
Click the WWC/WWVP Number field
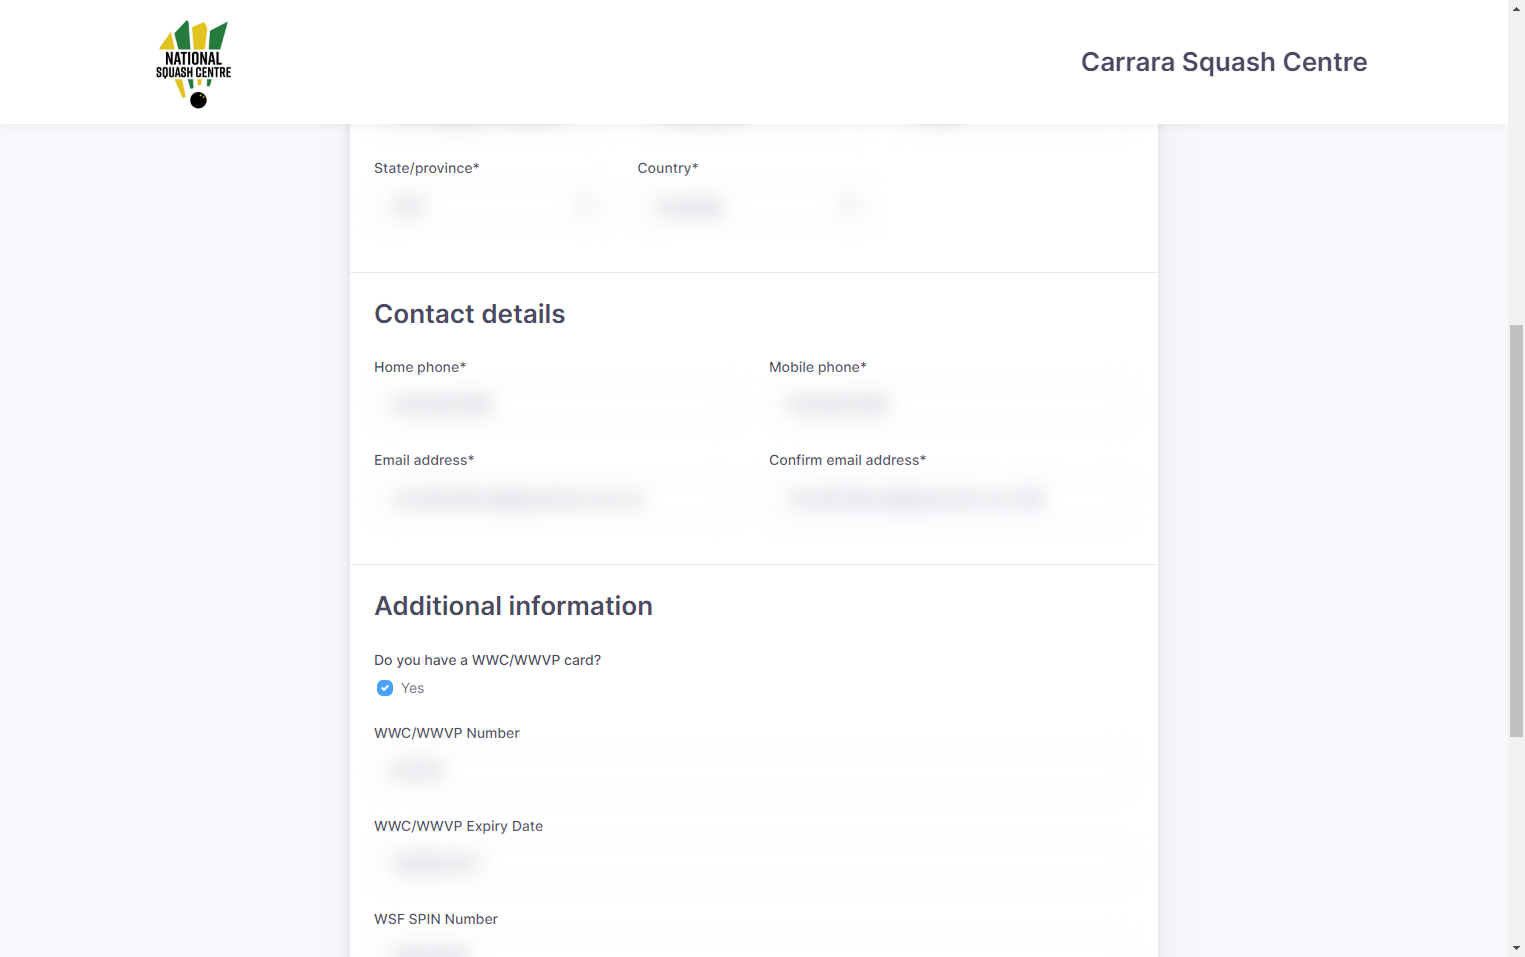tap(753, 770)
